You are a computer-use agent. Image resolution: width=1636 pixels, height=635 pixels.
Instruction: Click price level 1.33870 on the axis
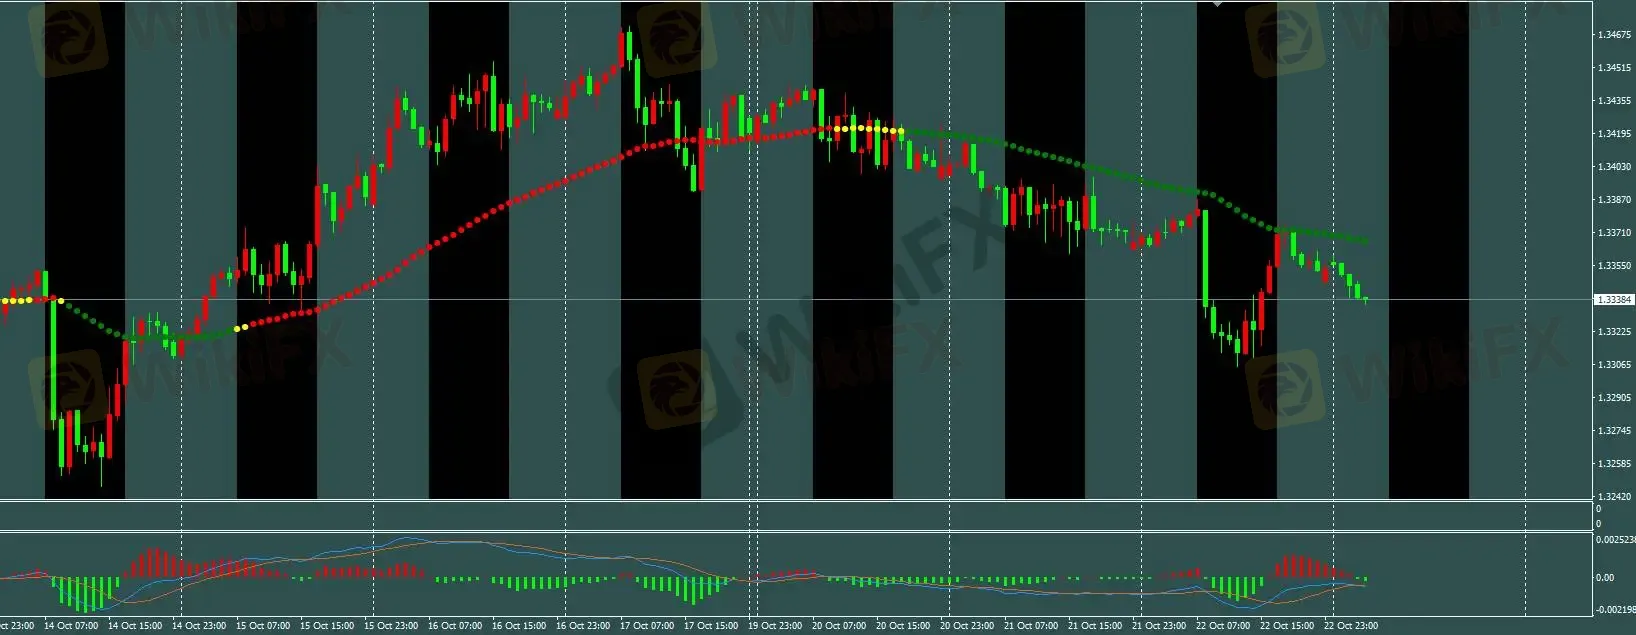(1614, 200)
